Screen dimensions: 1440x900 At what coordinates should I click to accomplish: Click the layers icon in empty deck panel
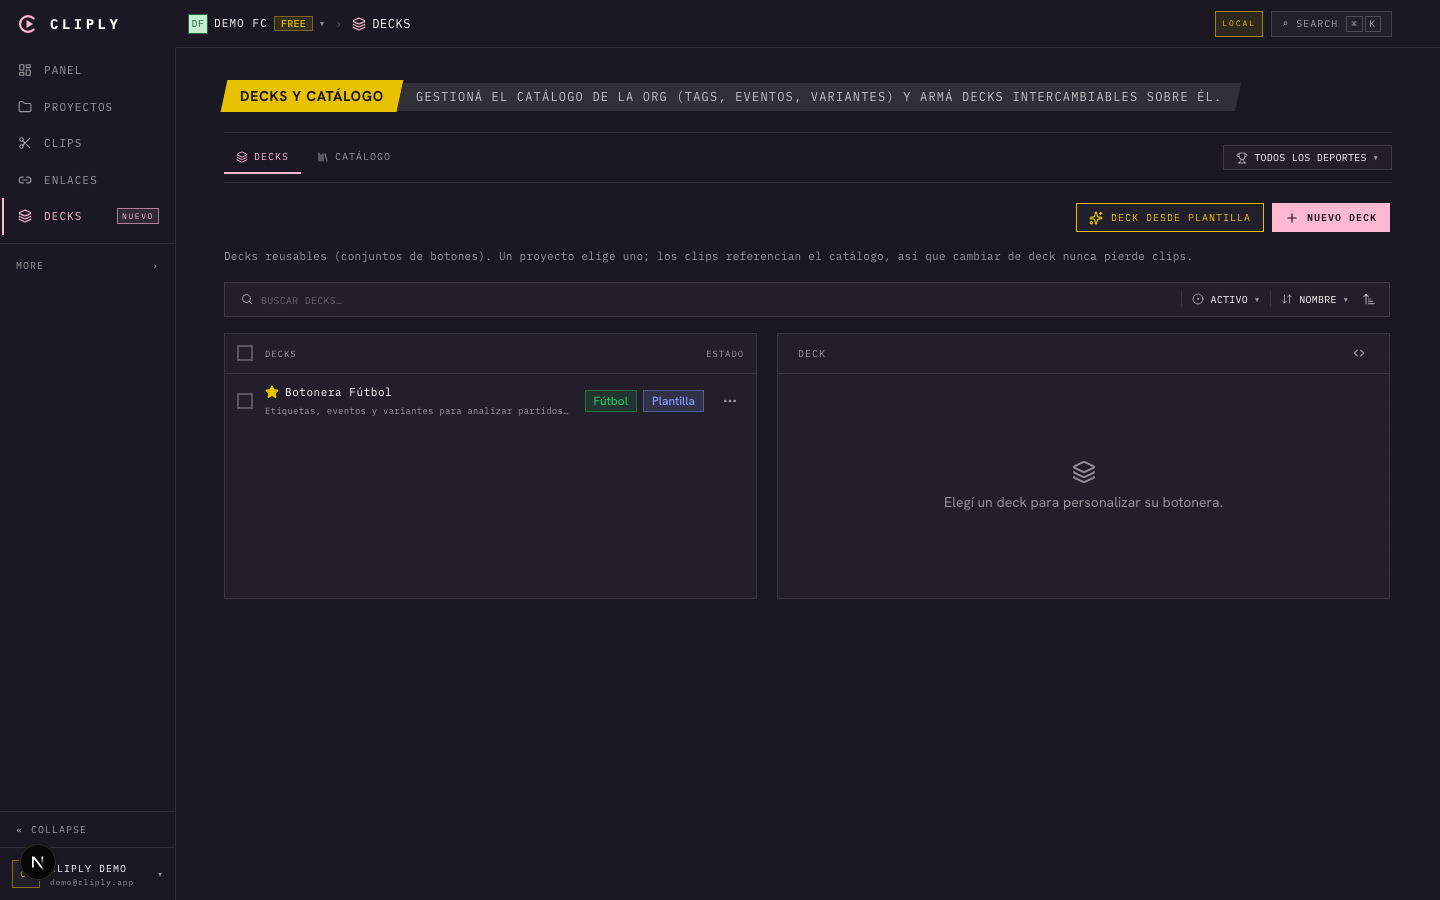tap(1084, 472)
